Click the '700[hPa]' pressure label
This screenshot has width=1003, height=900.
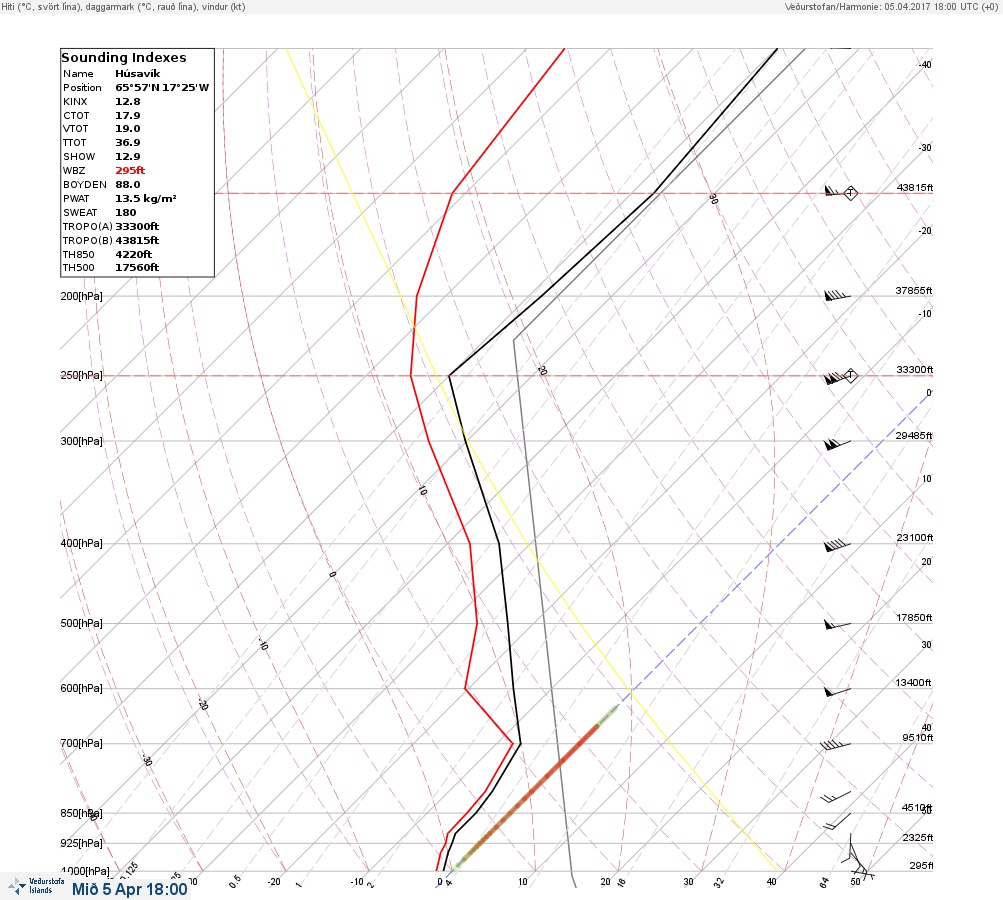pyautogui.click(x=81, y=743)
